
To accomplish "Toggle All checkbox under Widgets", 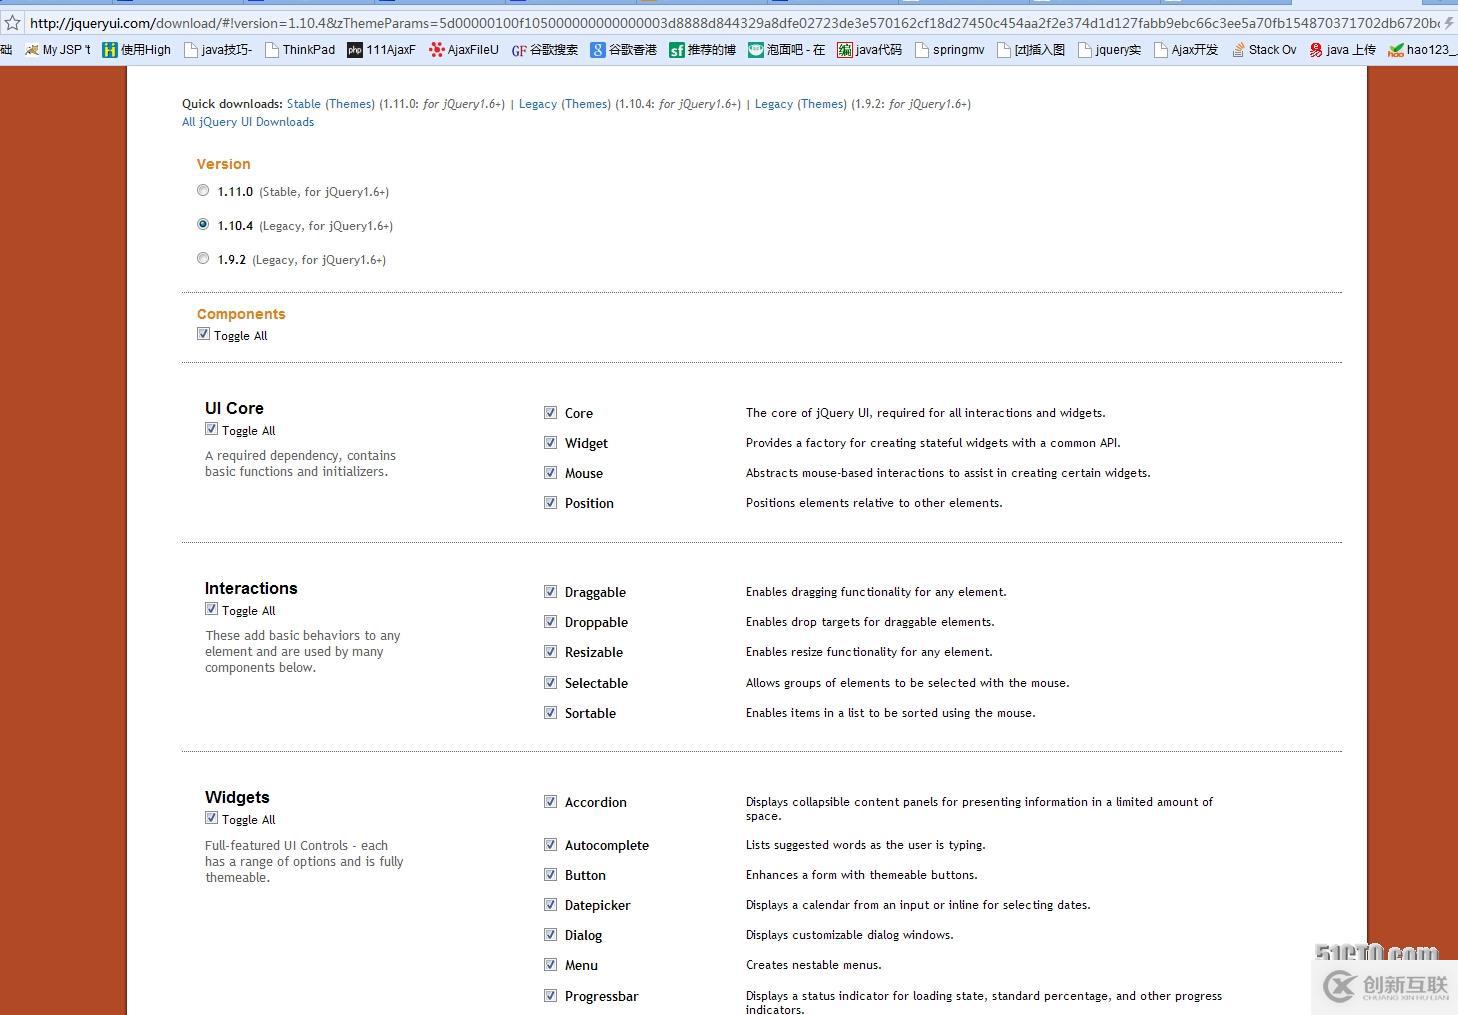I will point(211,818).
